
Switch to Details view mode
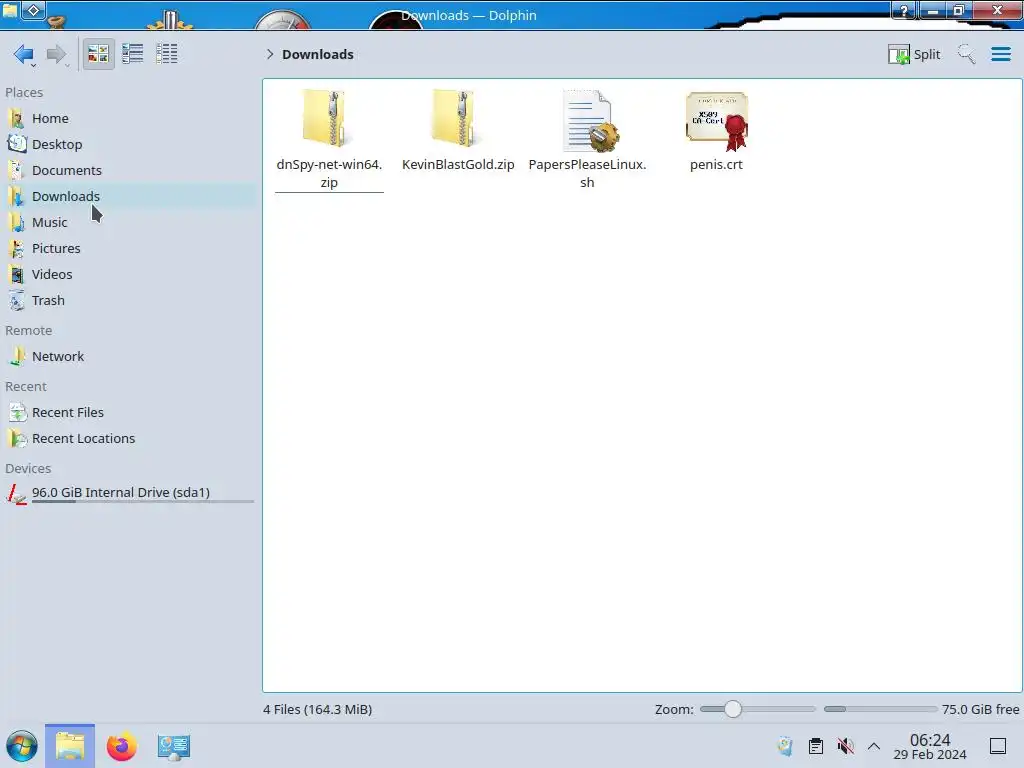(x=167, y=54)
